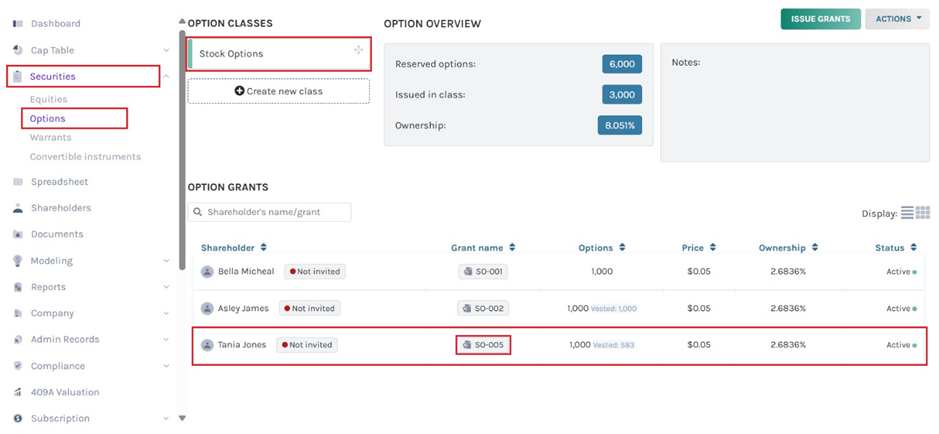Click the Cap Table pie chart icon

pyautogui.click(x=18, y=50)
